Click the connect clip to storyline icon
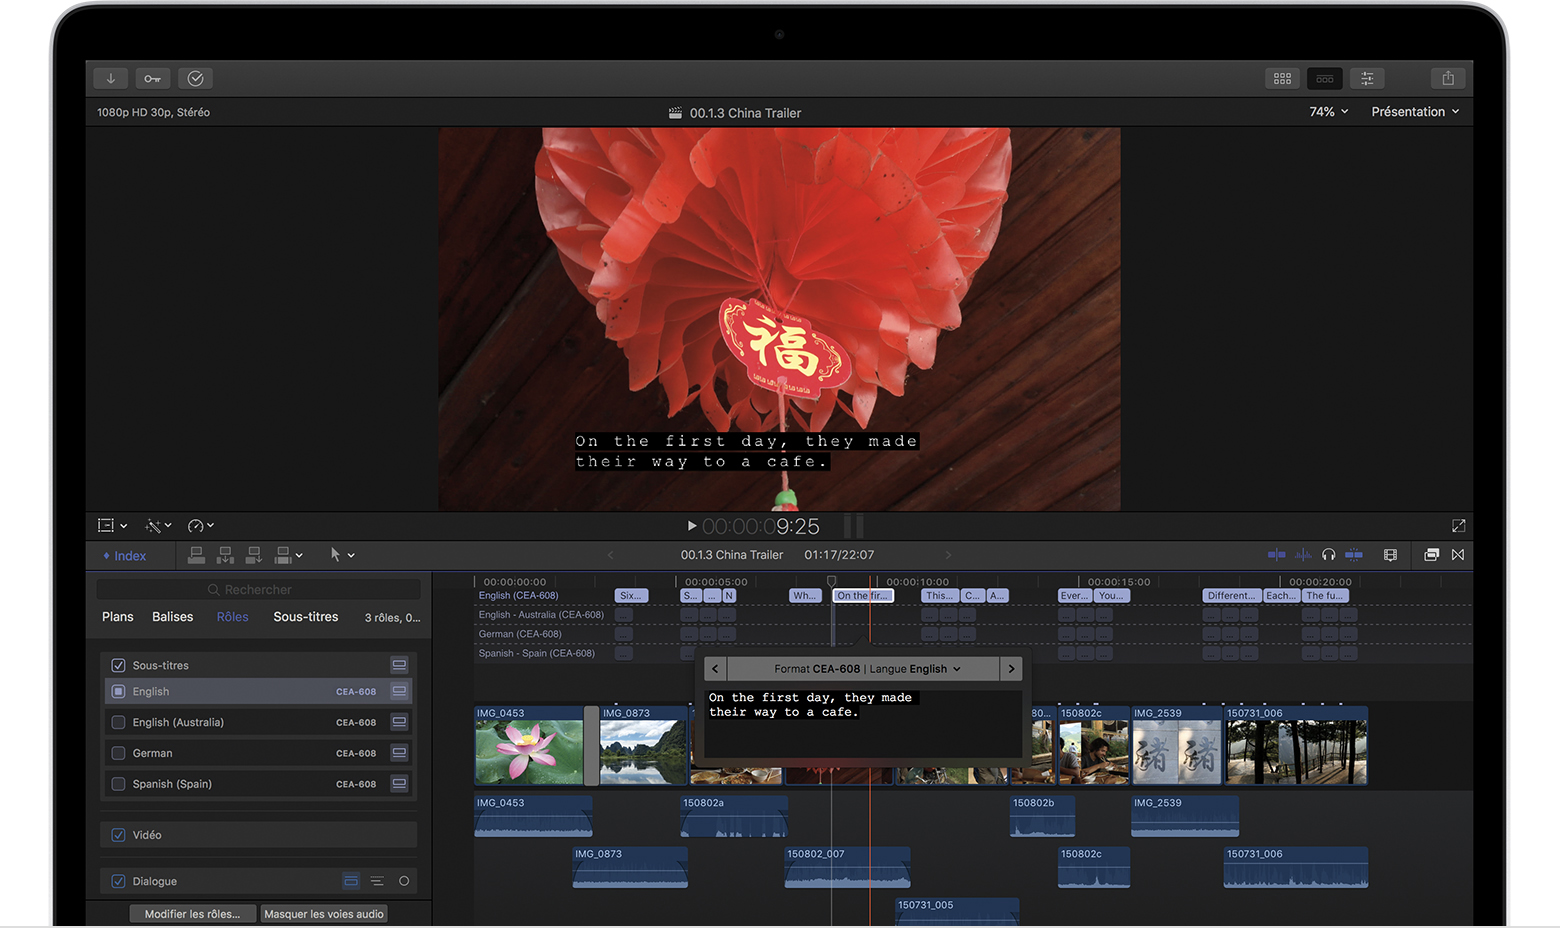 pyautogui.click(x=196, y=554)
